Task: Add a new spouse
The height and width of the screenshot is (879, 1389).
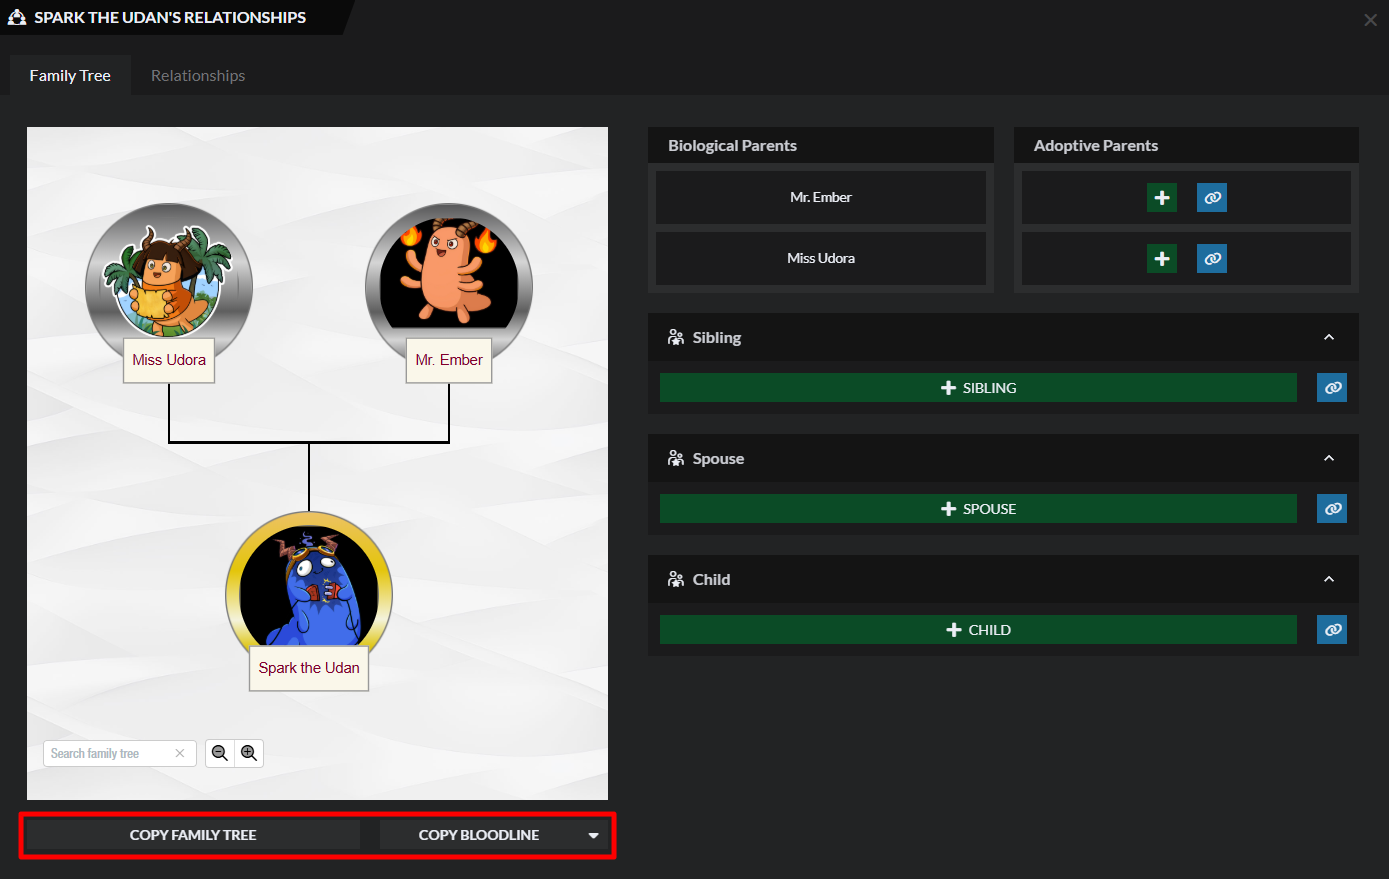Action: [978, 509]
